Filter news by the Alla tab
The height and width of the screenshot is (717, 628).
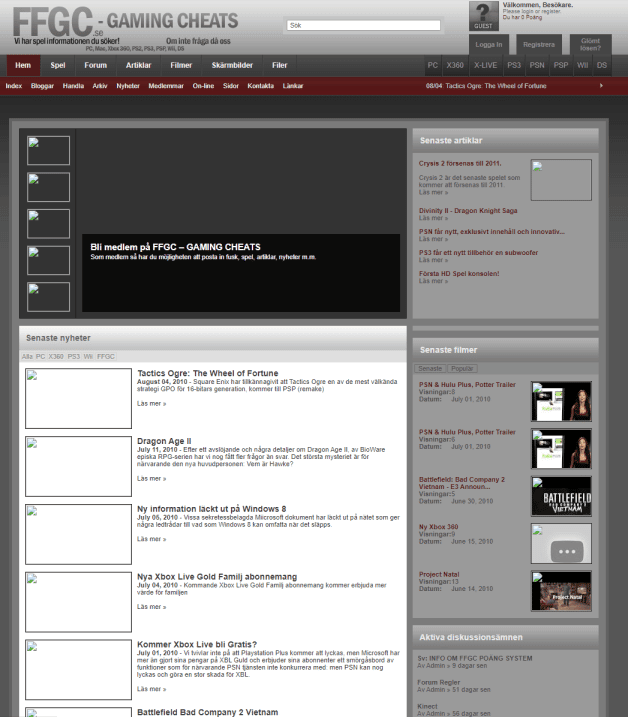click(x=27, y=357)
